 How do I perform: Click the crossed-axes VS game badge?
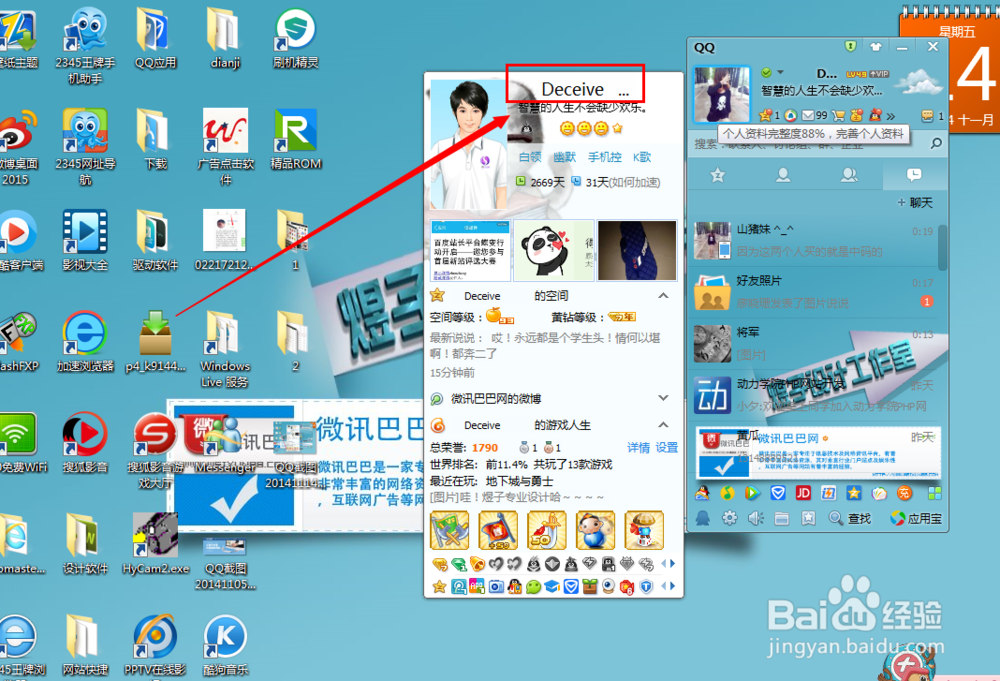(450, 530)
